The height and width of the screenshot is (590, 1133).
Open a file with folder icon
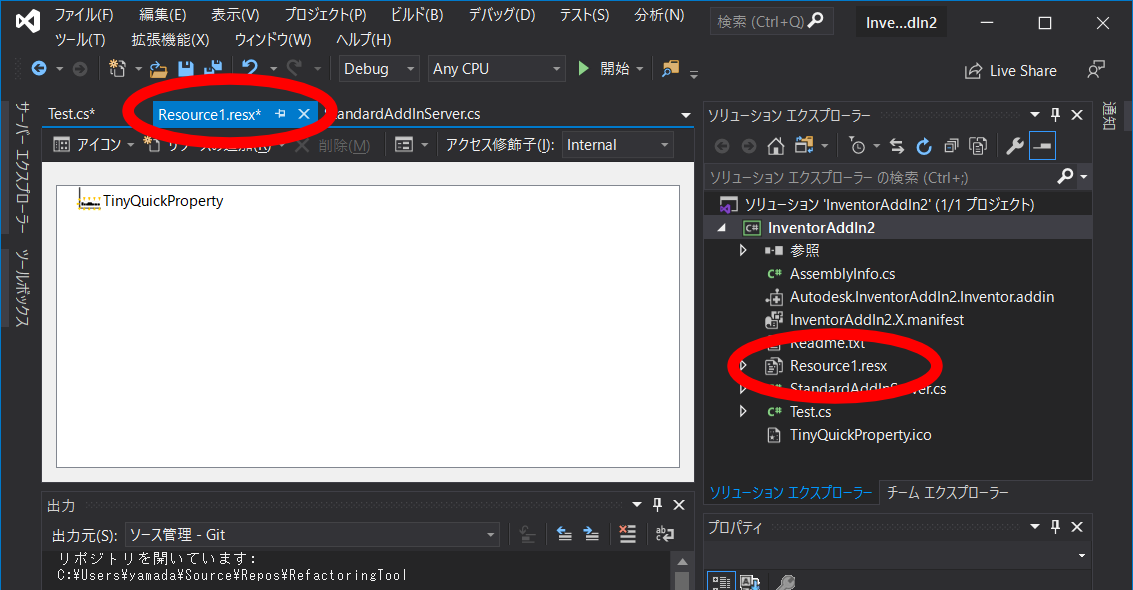158,69
